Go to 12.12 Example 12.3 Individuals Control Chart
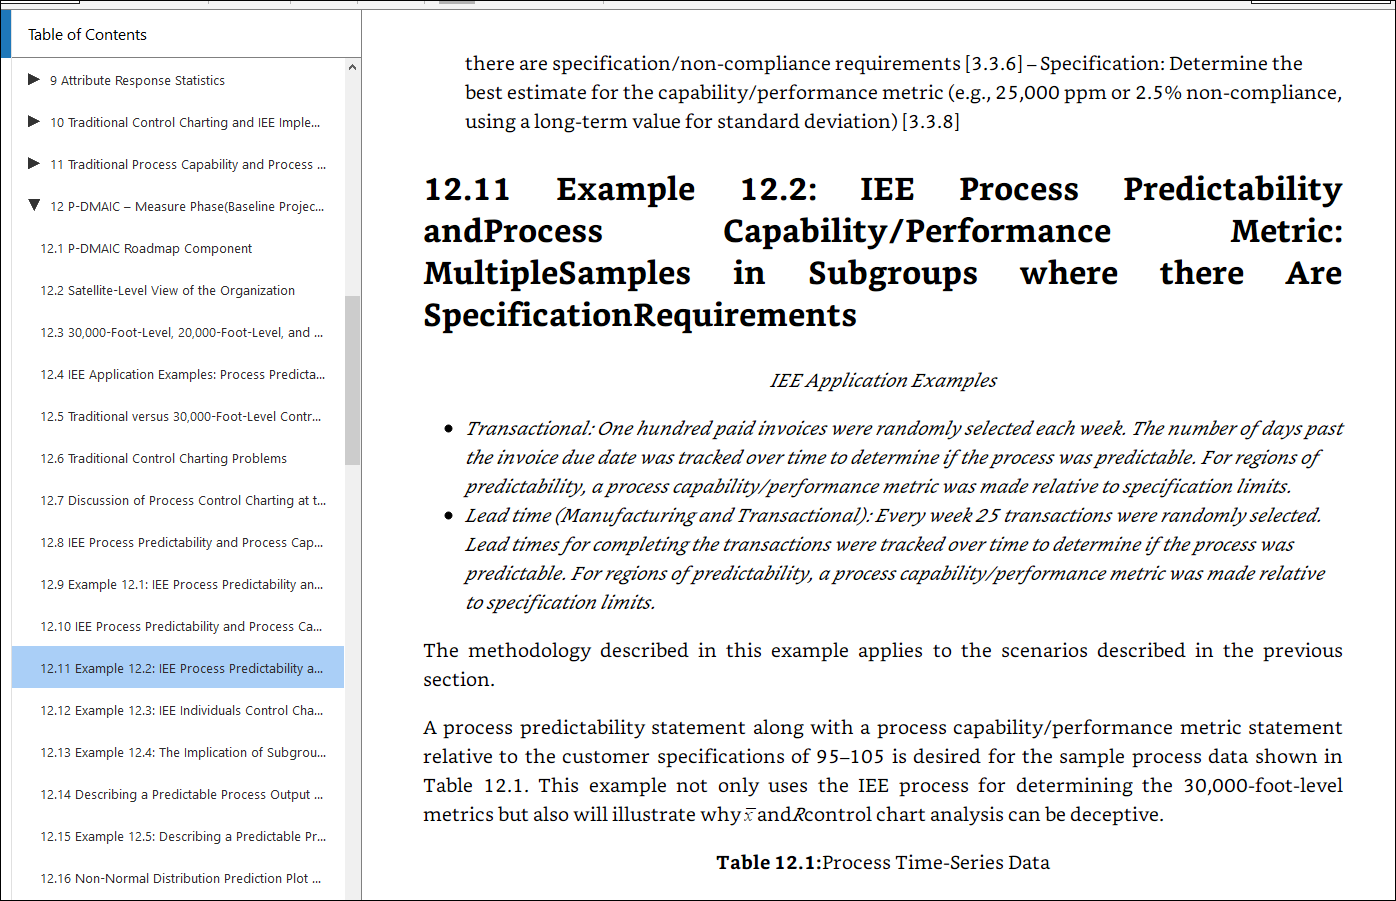This screenshot has height=901, width=1396. (x=182, y=710)
